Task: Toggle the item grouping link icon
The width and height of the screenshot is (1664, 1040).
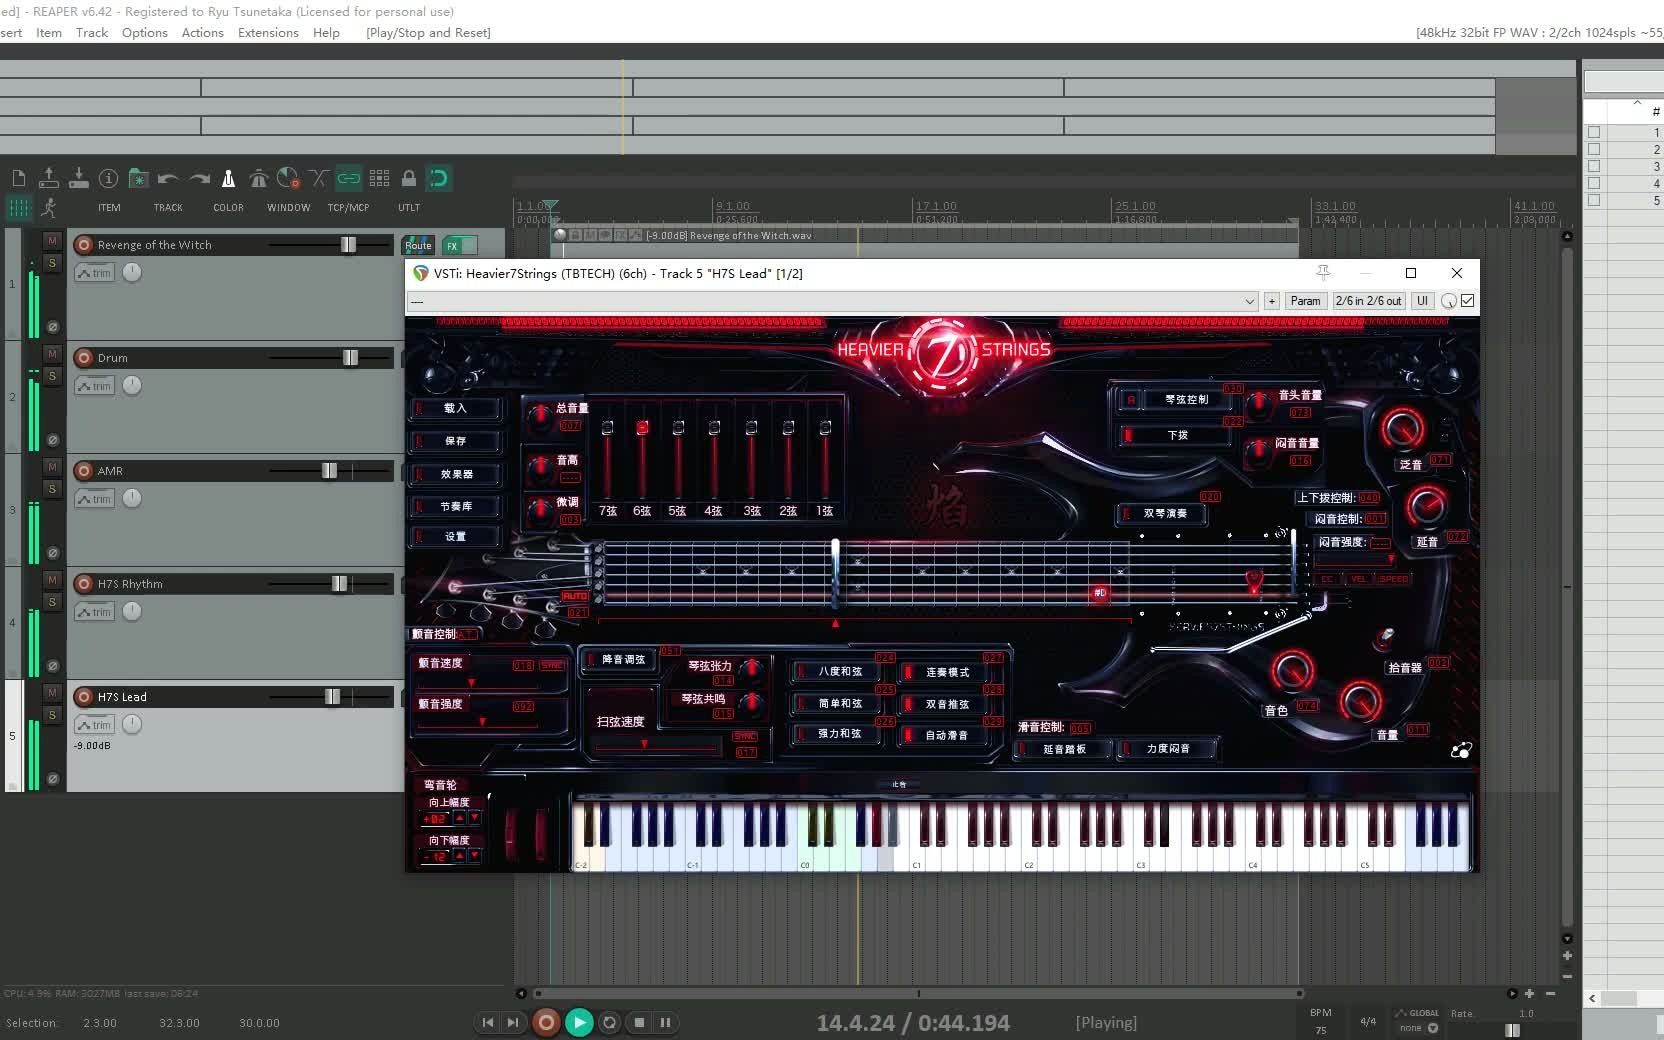Action: pyautogui.click(x=348, y=178)
